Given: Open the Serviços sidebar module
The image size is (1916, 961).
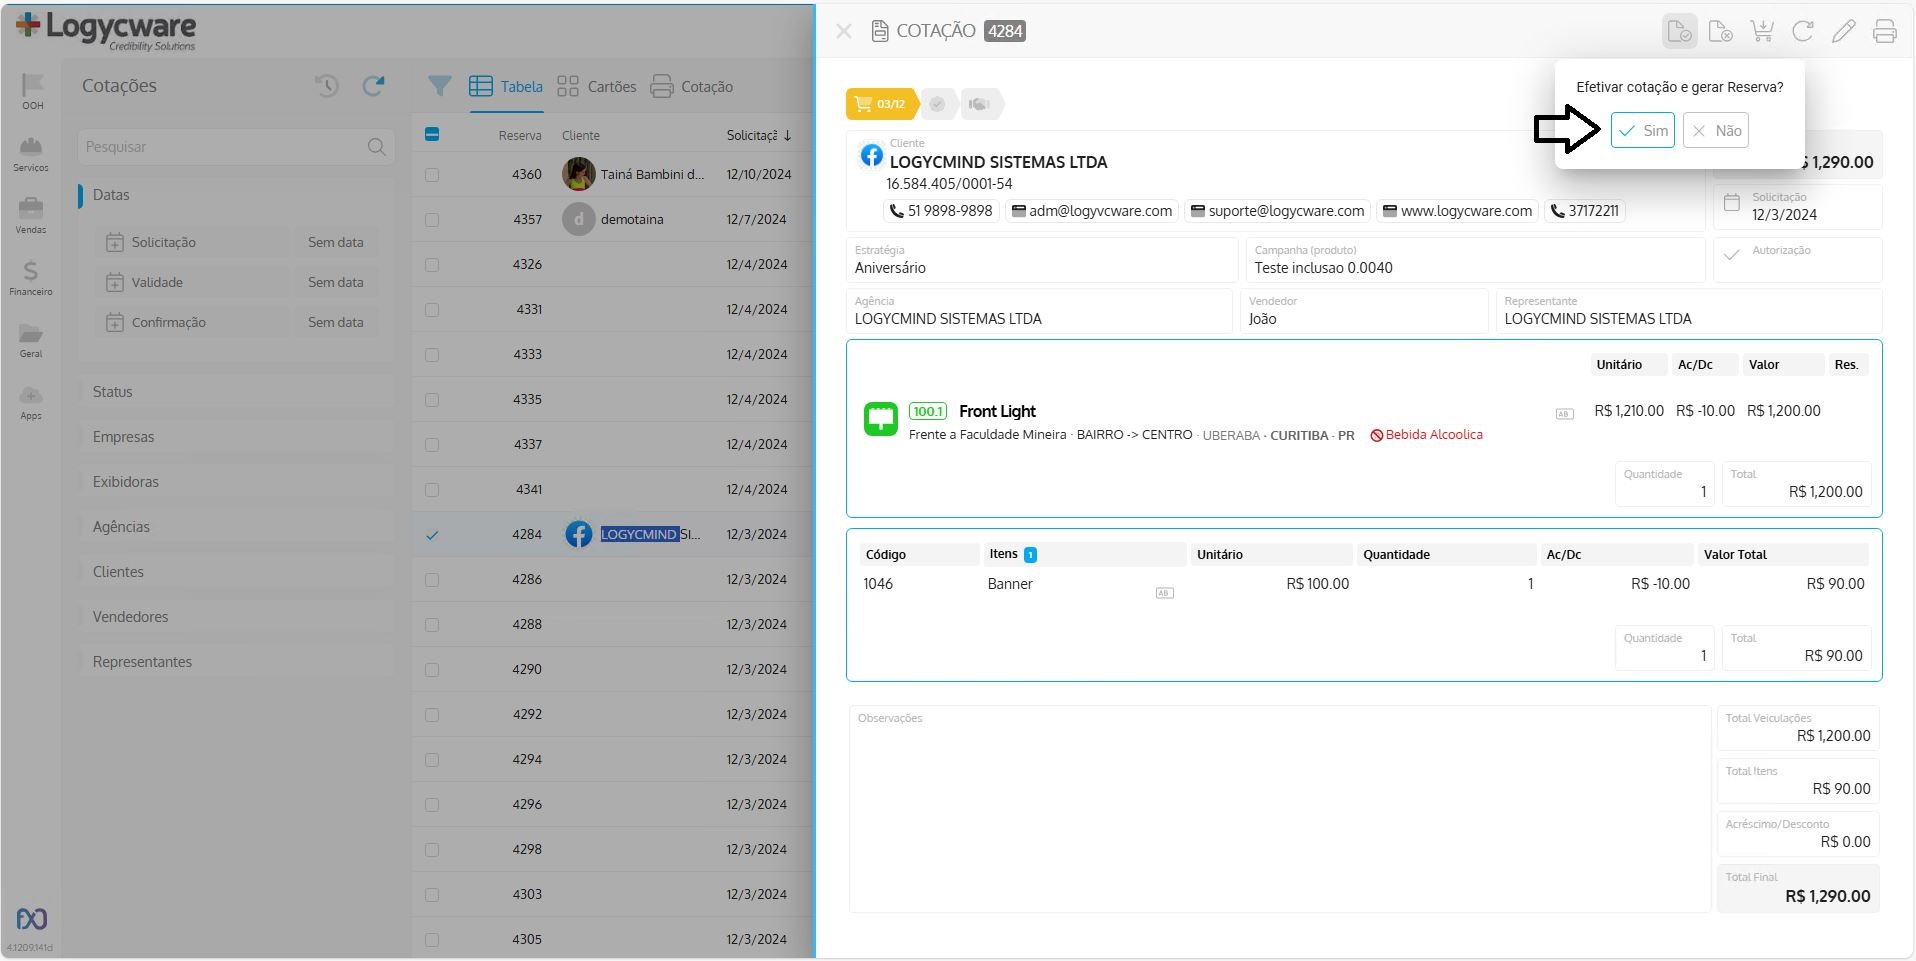Looking at the screenshot, I should point(31,153).
